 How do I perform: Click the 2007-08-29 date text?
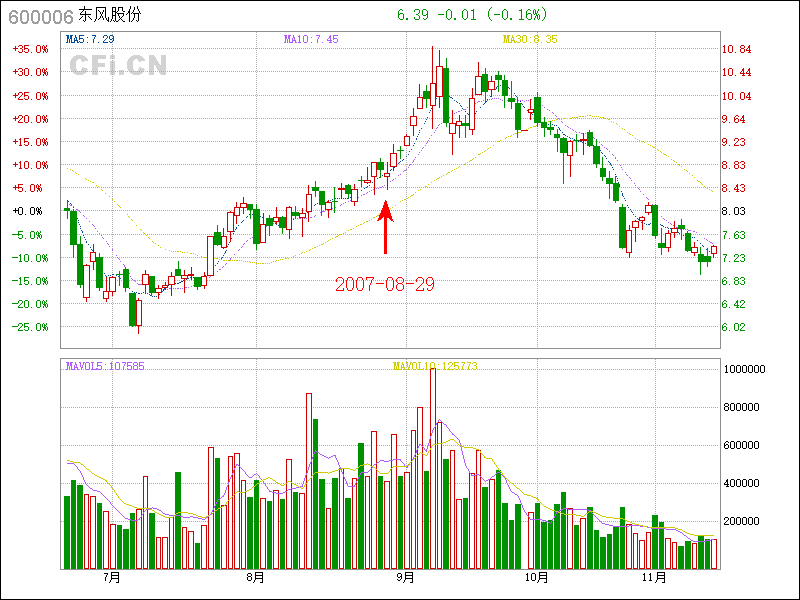[385, 284]
